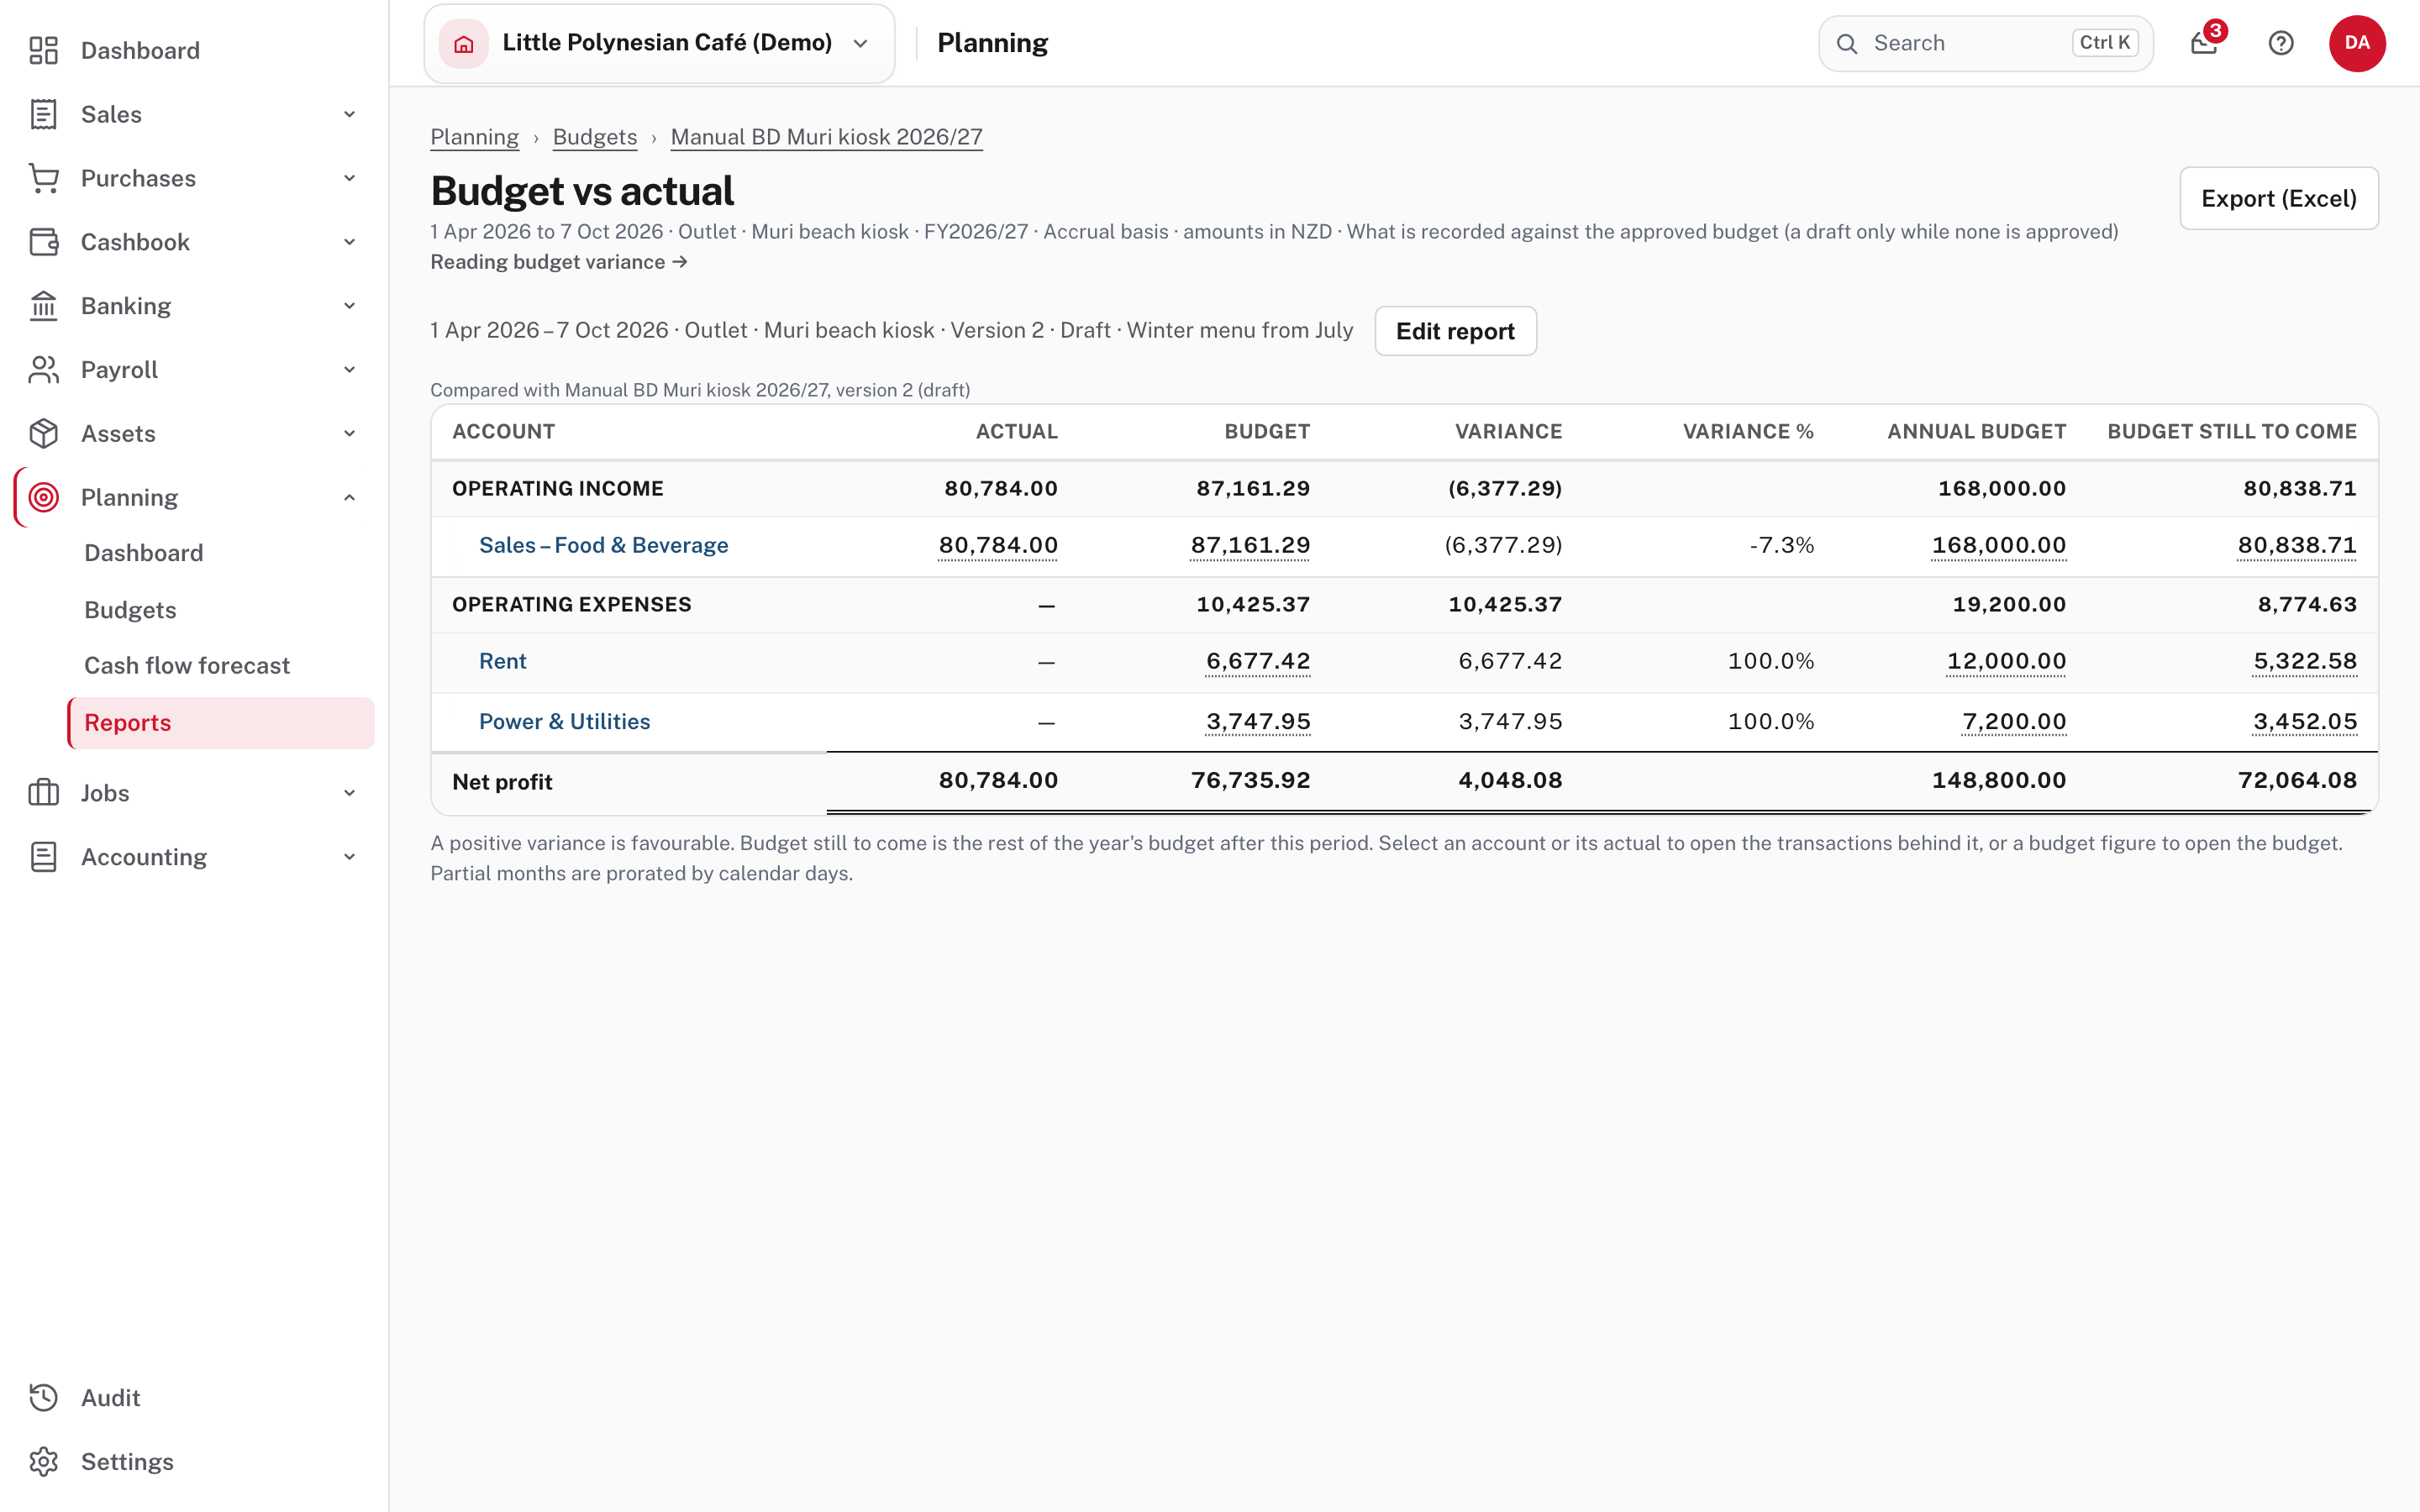
Task: Open the Dashboard icon in sidebar
Action: coord(44,50)
